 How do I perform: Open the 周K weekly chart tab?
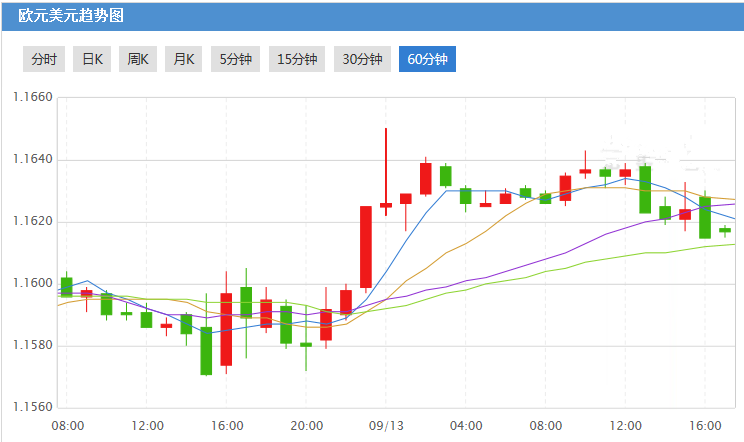pos(138,60)
